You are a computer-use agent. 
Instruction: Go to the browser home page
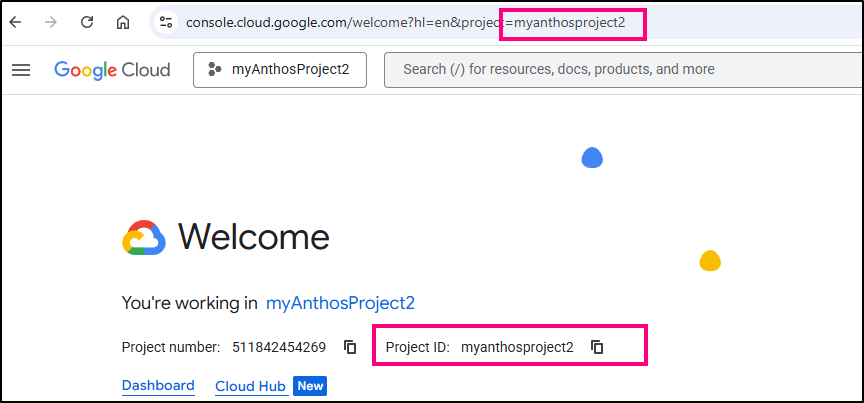point(122,22)
